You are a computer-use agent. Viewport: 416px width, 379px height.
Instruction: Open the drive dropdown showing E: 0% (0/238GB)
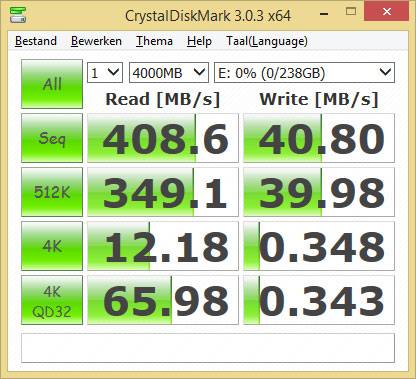tap(304, 72)
